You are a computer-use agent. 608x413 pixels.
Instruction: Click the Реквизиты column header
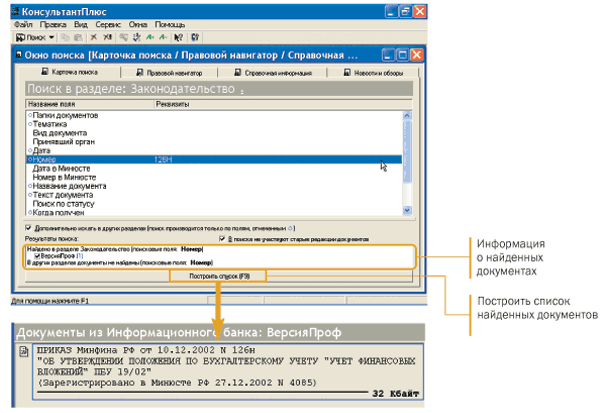283,104
